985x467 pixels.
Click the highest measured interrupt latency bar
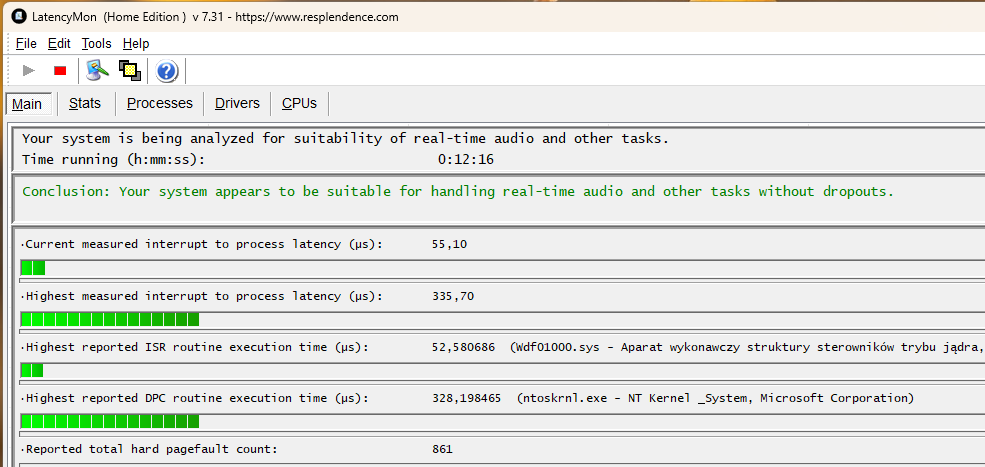(110, 319)
